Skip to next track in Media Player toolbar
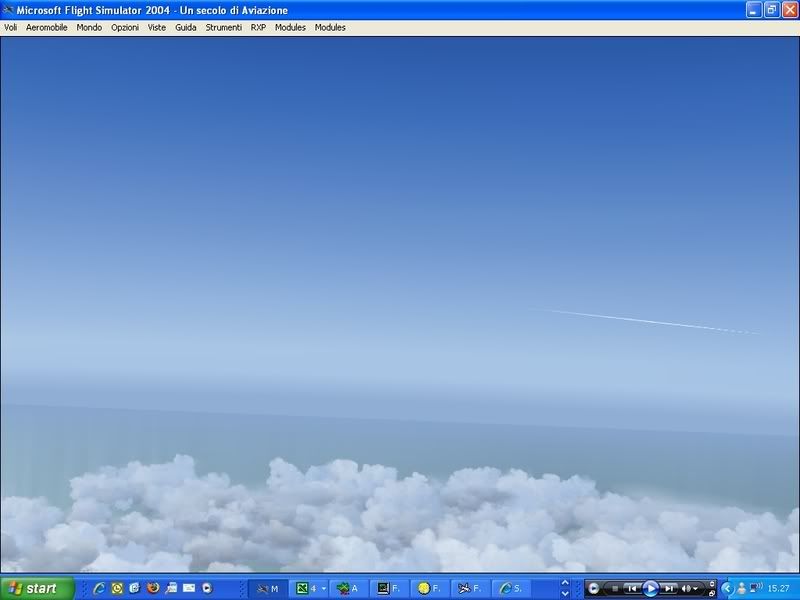The image size is (800, 600). (669, 588)
